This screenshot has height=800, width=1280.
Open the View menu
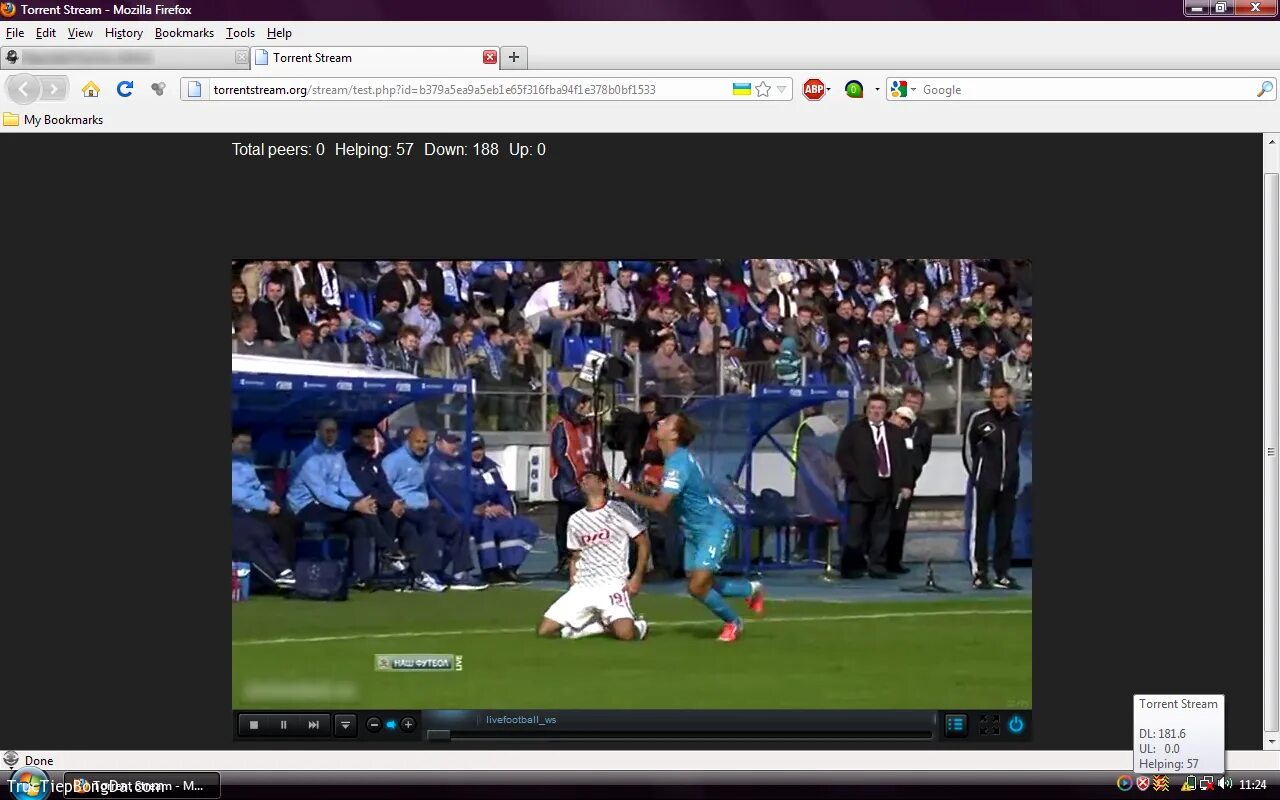(80, 33)
